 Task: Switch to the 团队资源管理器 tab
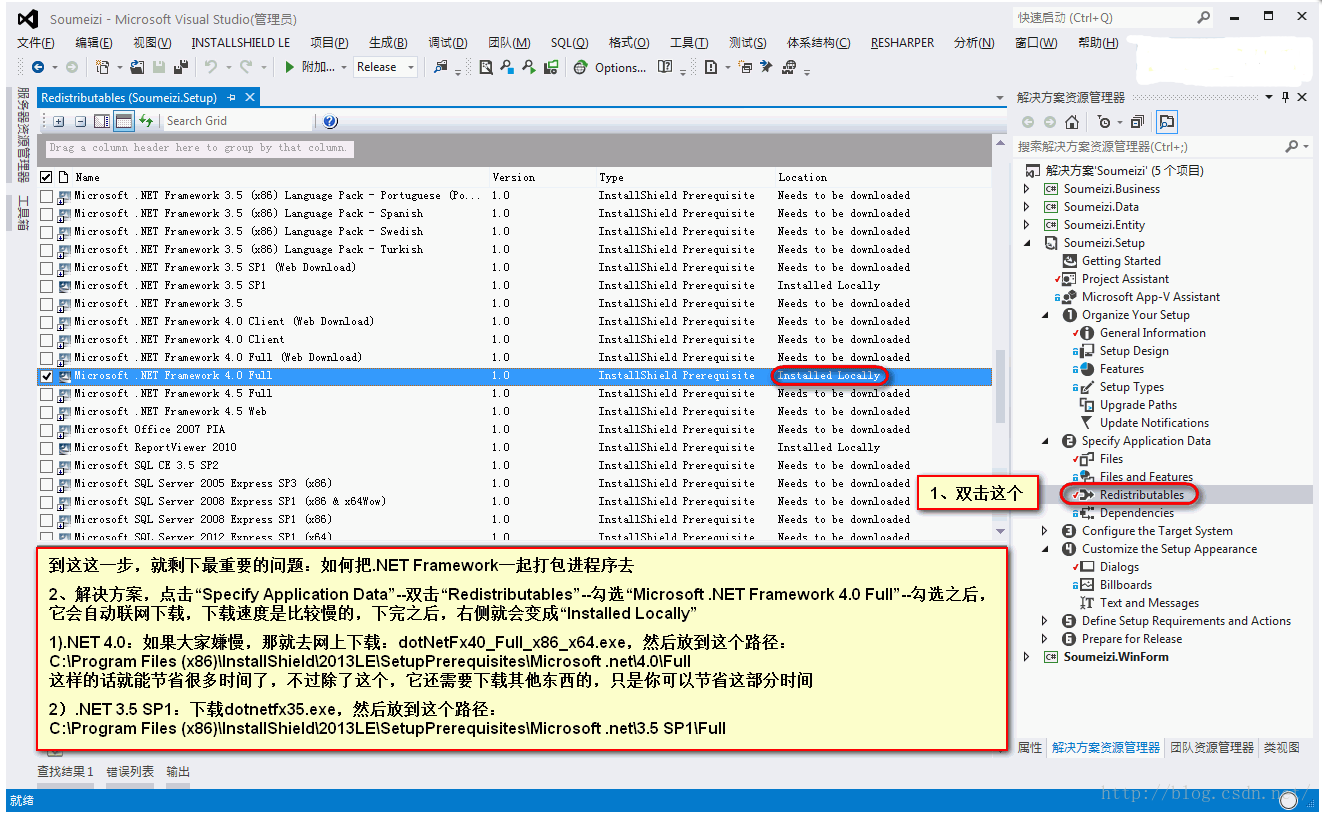coord(1212,747)
